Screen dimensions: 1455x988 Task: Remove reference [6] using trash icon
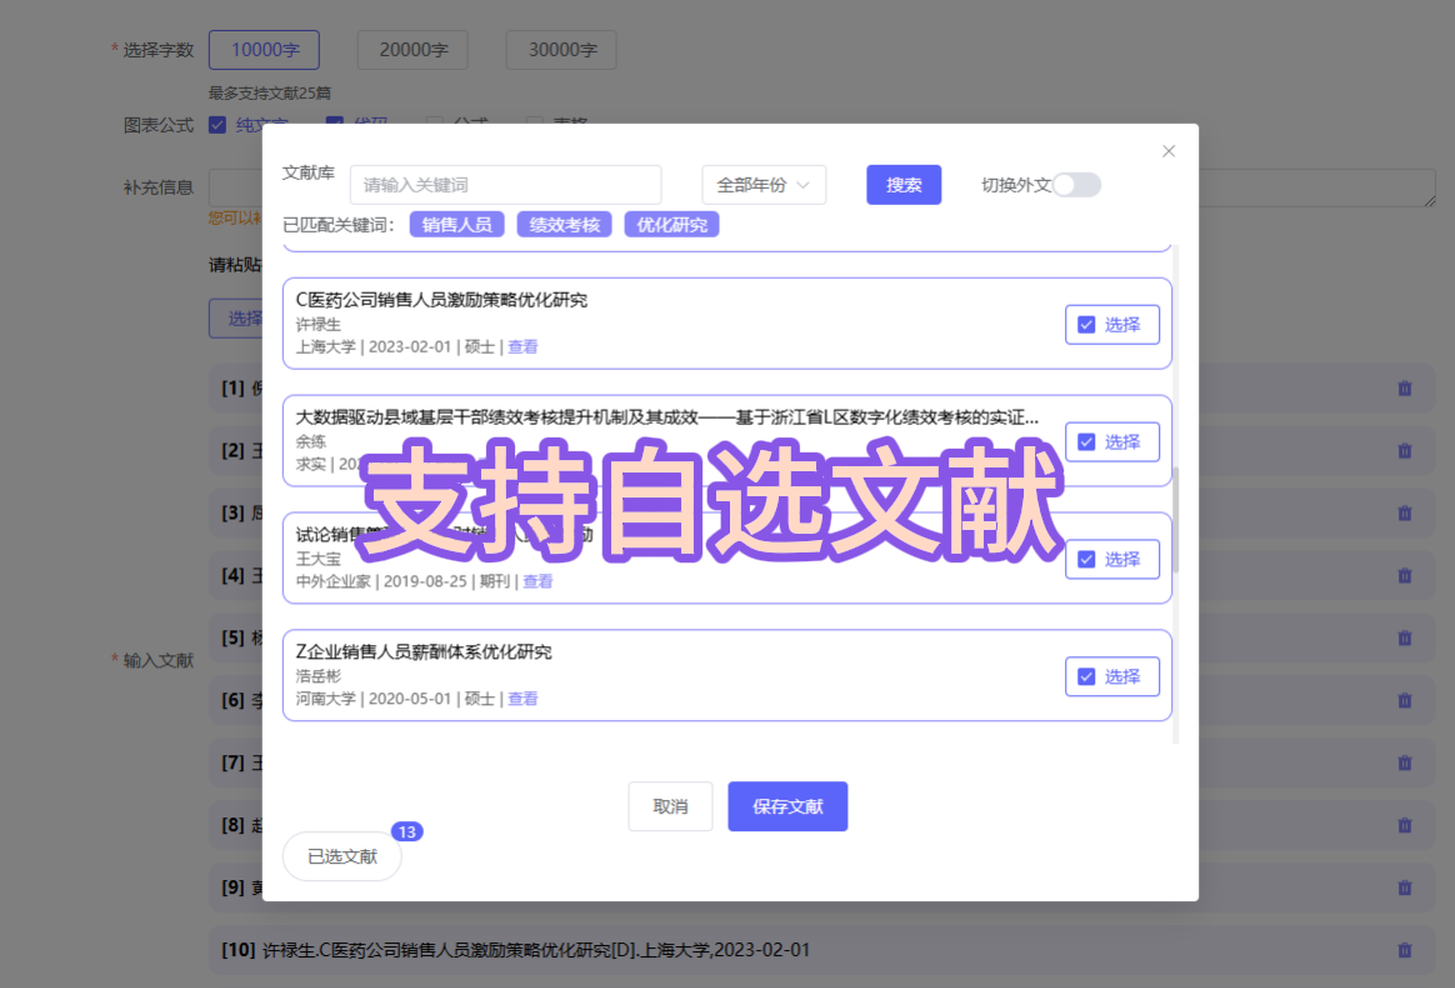pyautogui.click(x=1404, y=701)
